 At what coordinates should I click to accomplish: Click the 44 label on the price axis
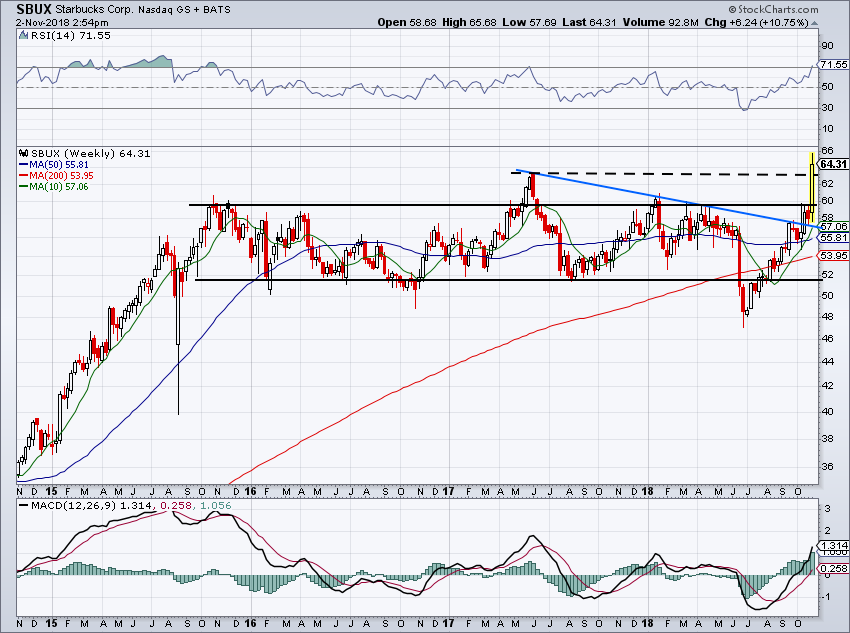(827, 361)
